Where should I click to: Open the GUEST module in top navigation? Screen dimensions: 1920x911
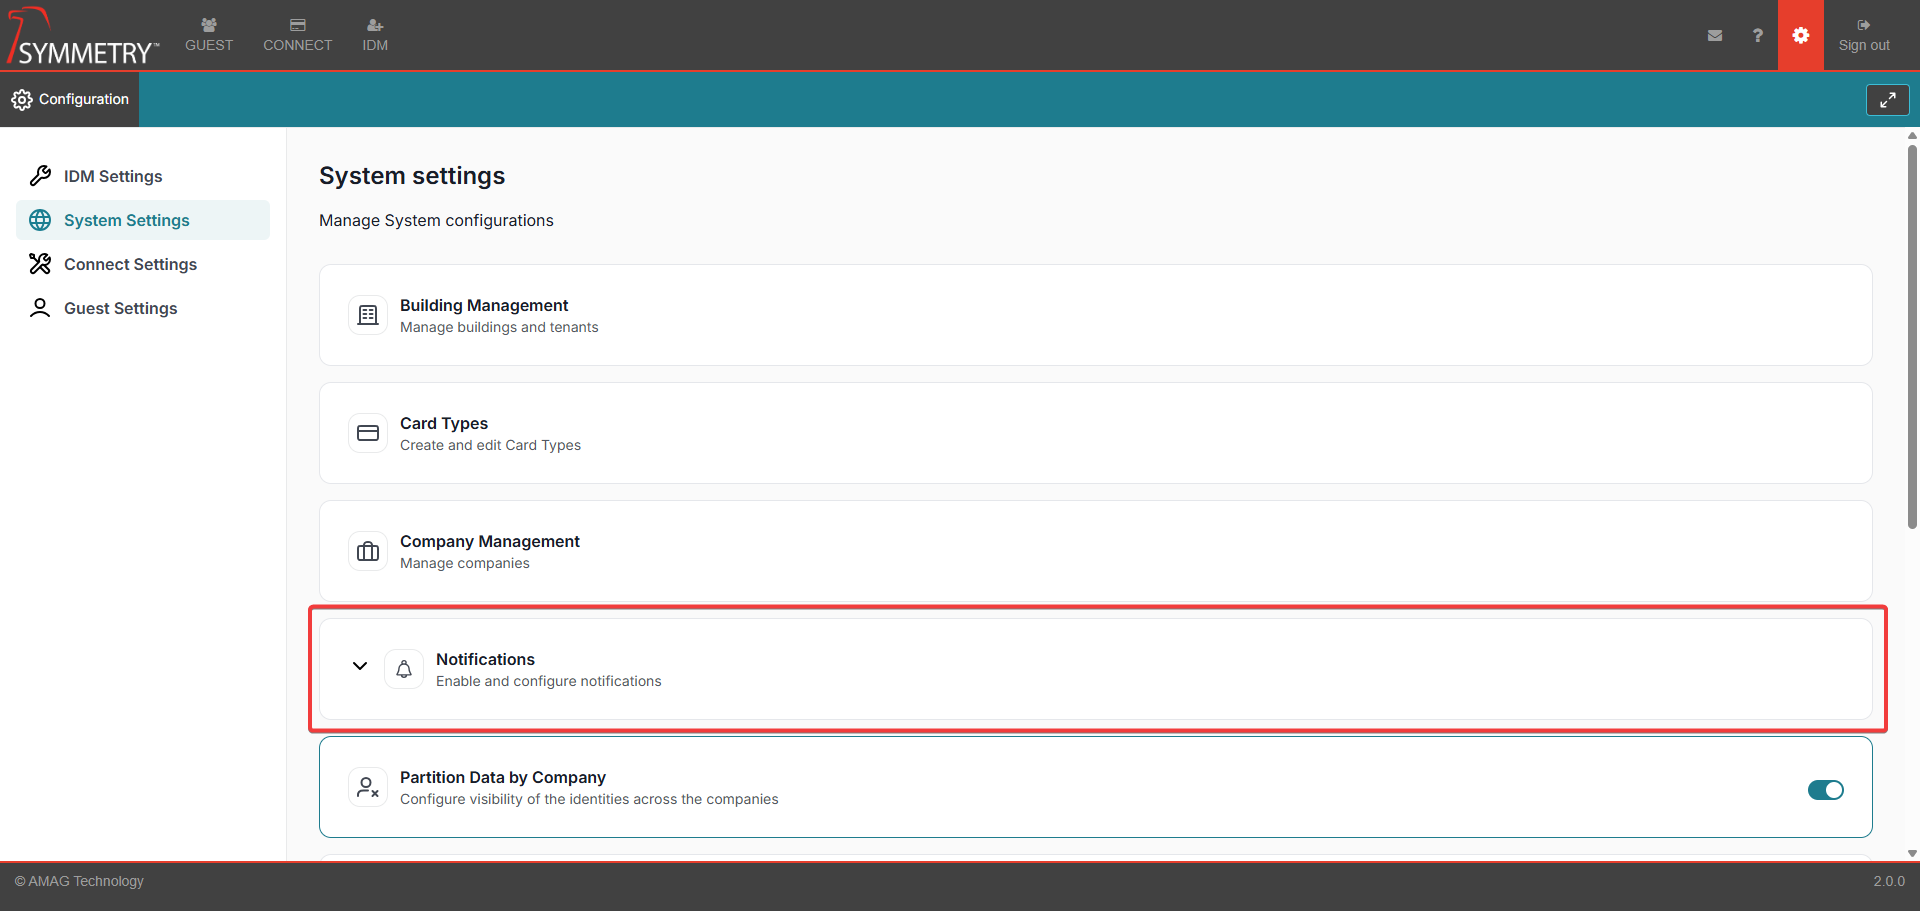coord(209,35)
